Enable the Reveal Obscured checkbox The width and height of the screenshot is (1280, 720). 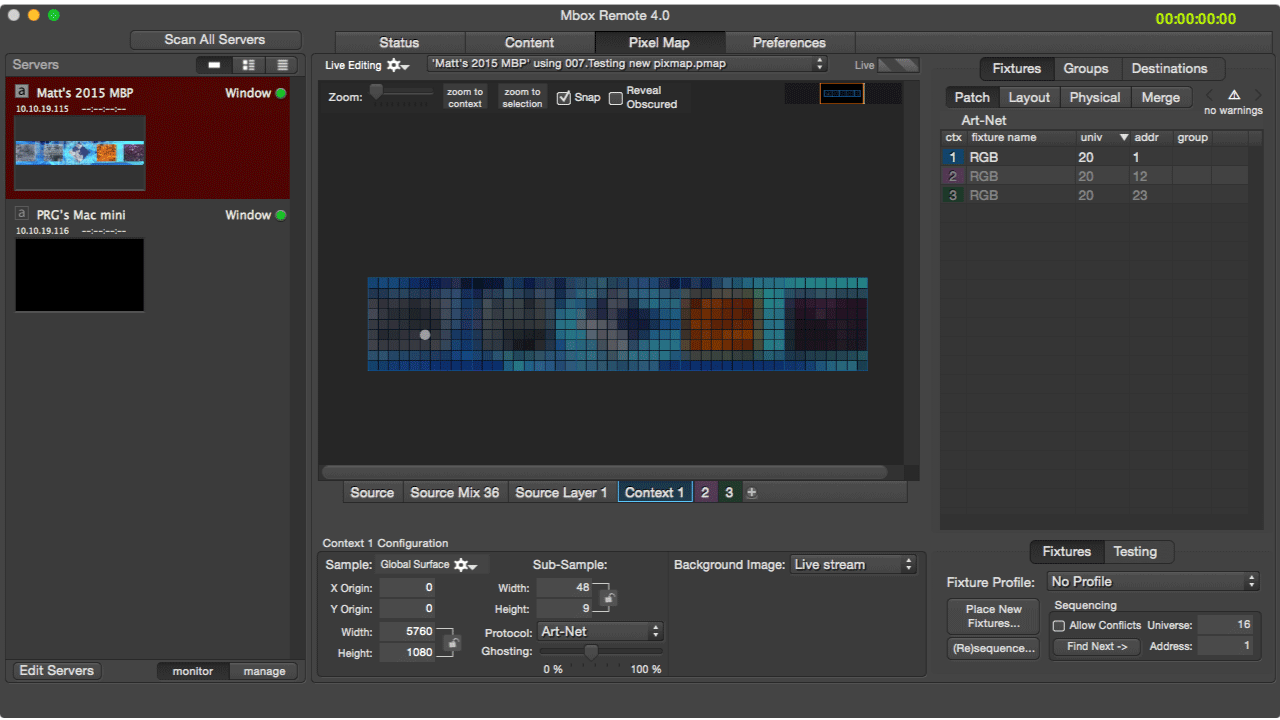pos(616,98)
